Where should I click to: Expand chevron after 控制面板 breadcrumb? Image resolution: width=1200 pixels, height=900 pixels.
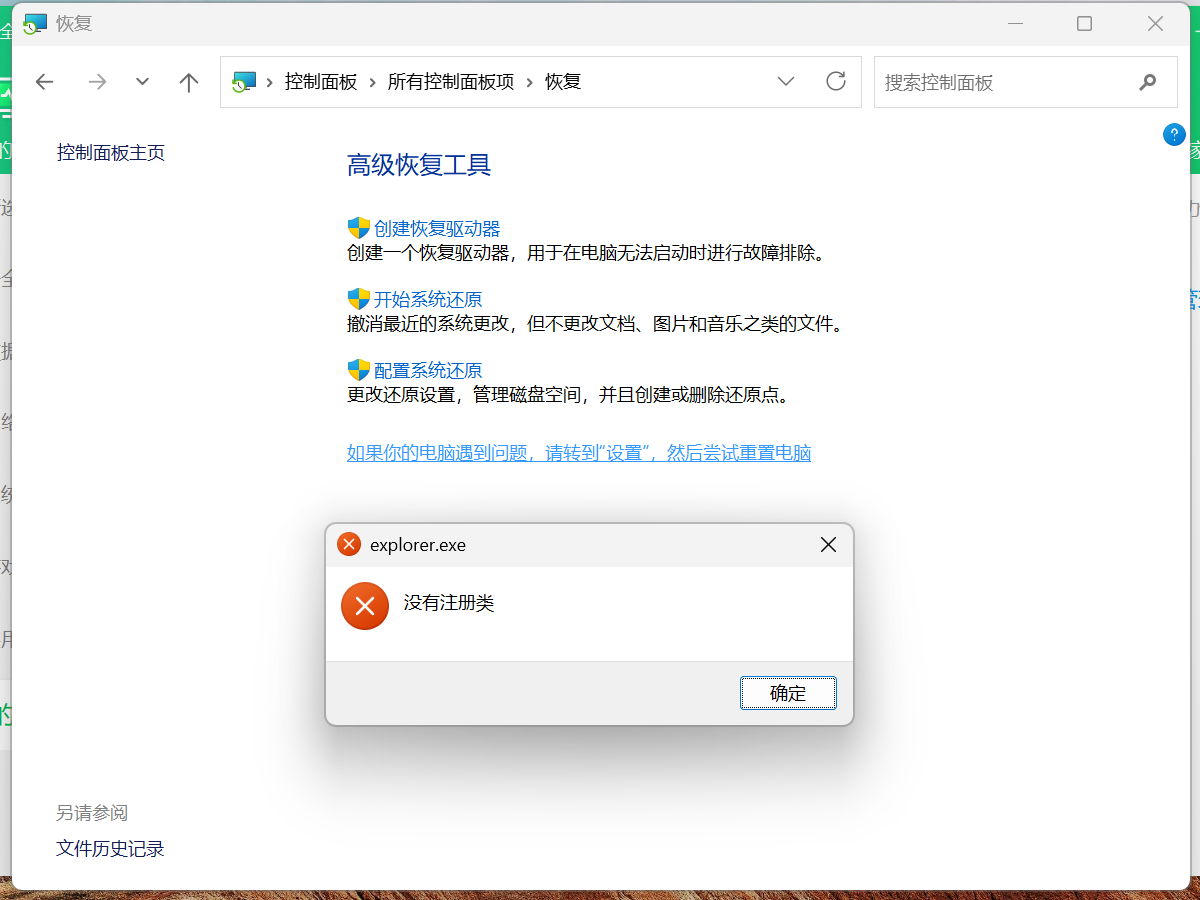point(373,82)
